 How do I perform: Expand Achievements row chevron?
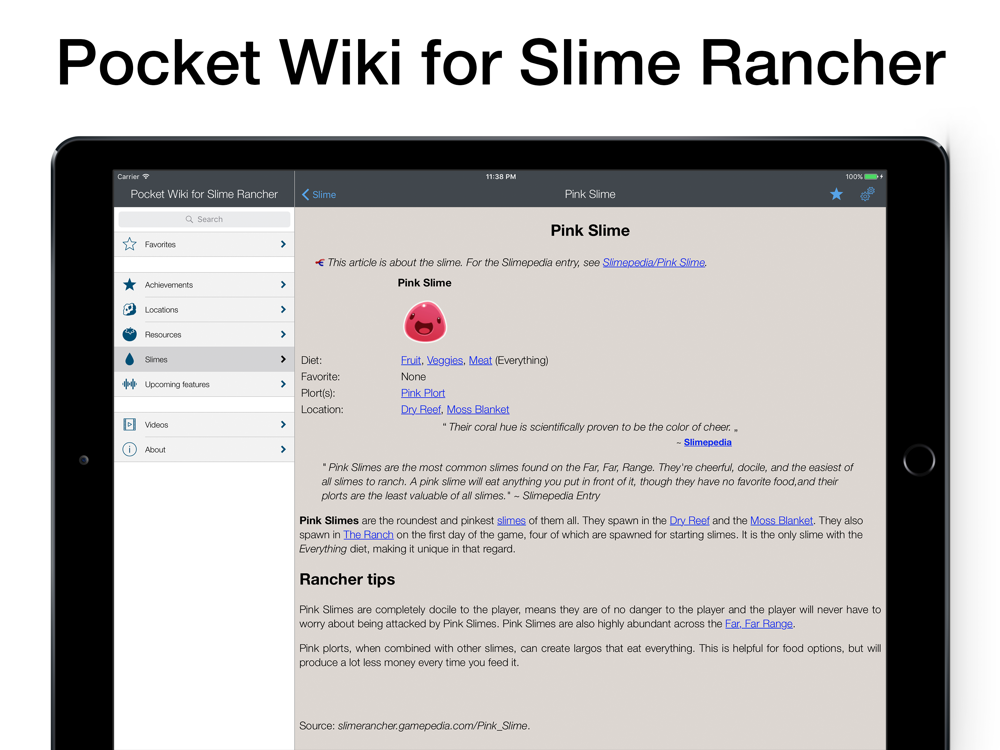tap(283, 284)
